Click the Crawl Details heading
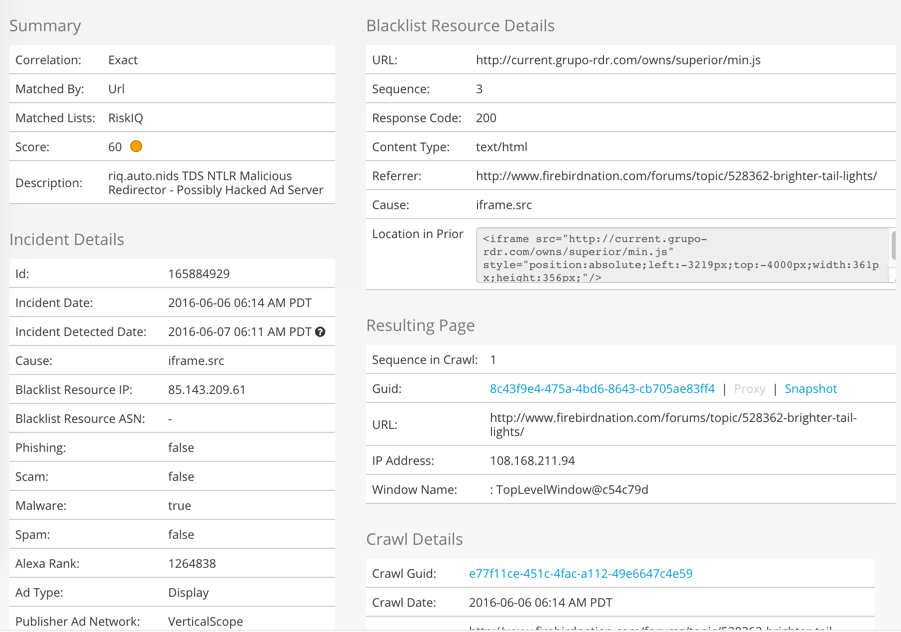 coord(414,539)
